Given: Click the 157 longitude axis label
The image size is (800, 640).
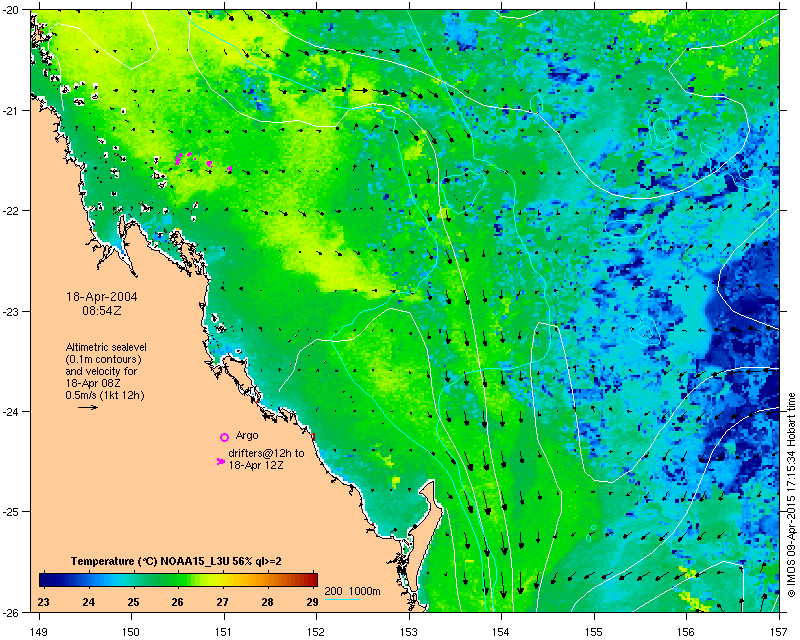Looking at the screenshot, I should [x=779, y=631].
